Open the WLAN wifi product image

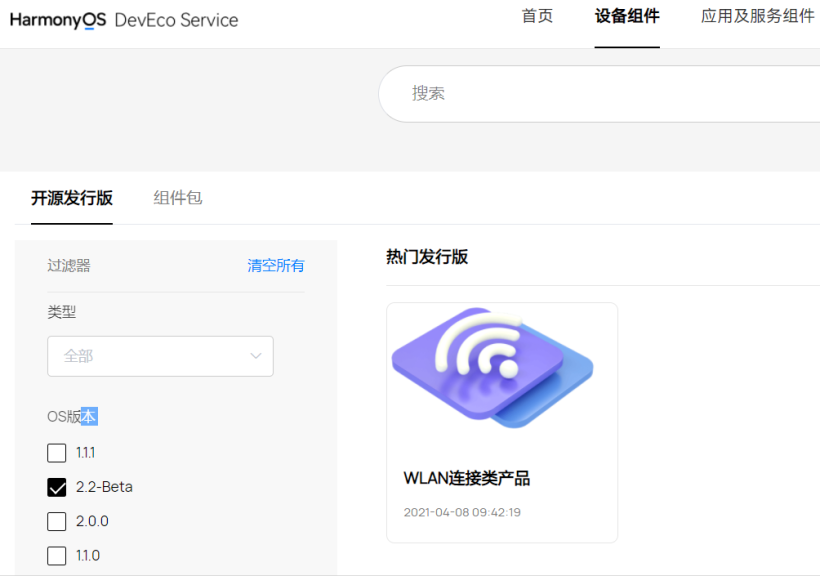(492, 368)
